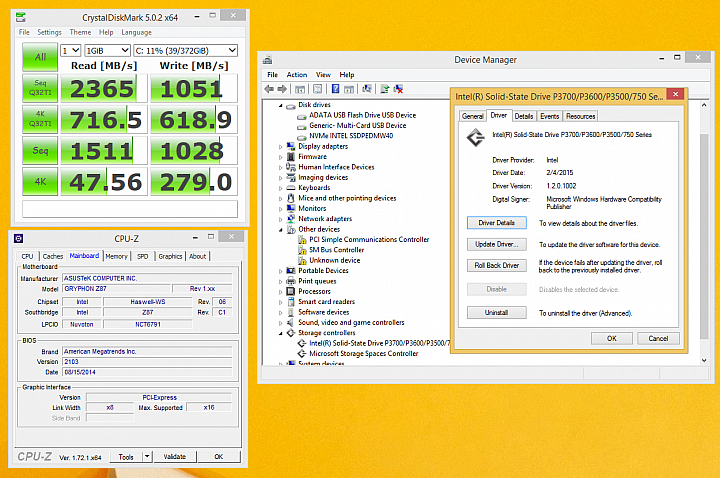
Task: Switch to the Events tab in properties dialog
Action: (x=549, y=116)
